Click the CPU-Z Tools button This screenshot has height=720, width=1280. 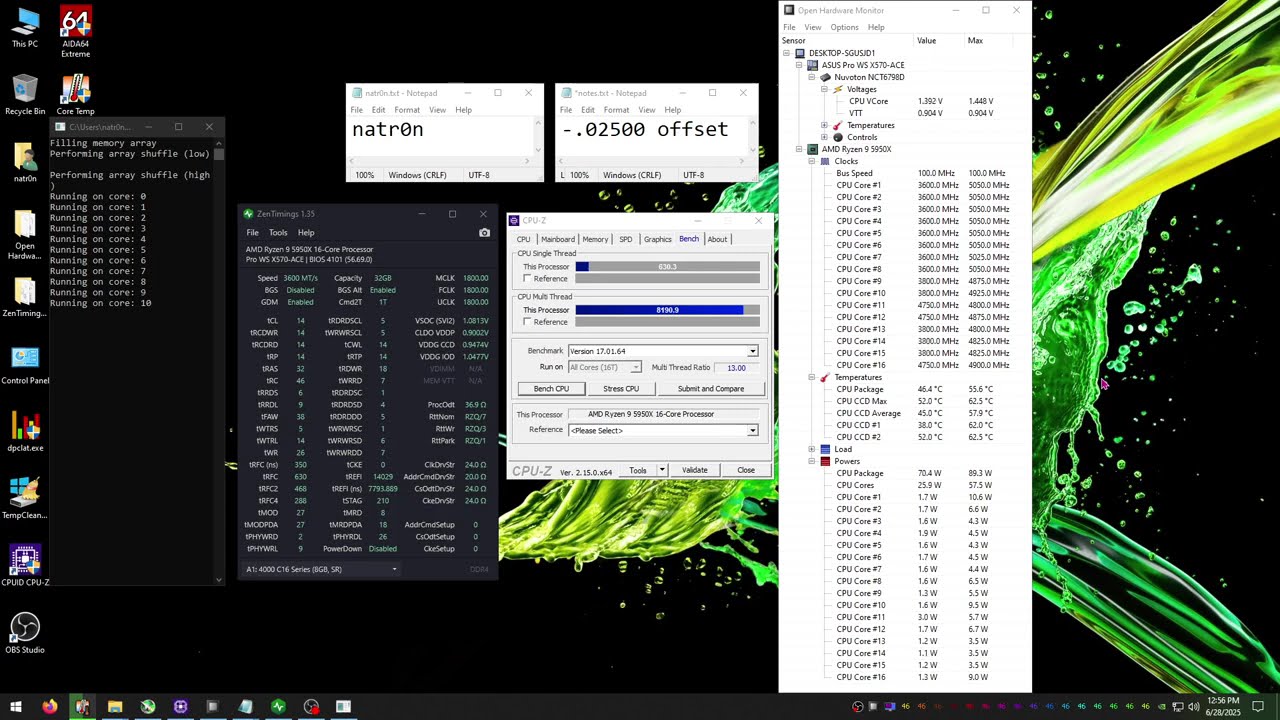tap(637, 470)
